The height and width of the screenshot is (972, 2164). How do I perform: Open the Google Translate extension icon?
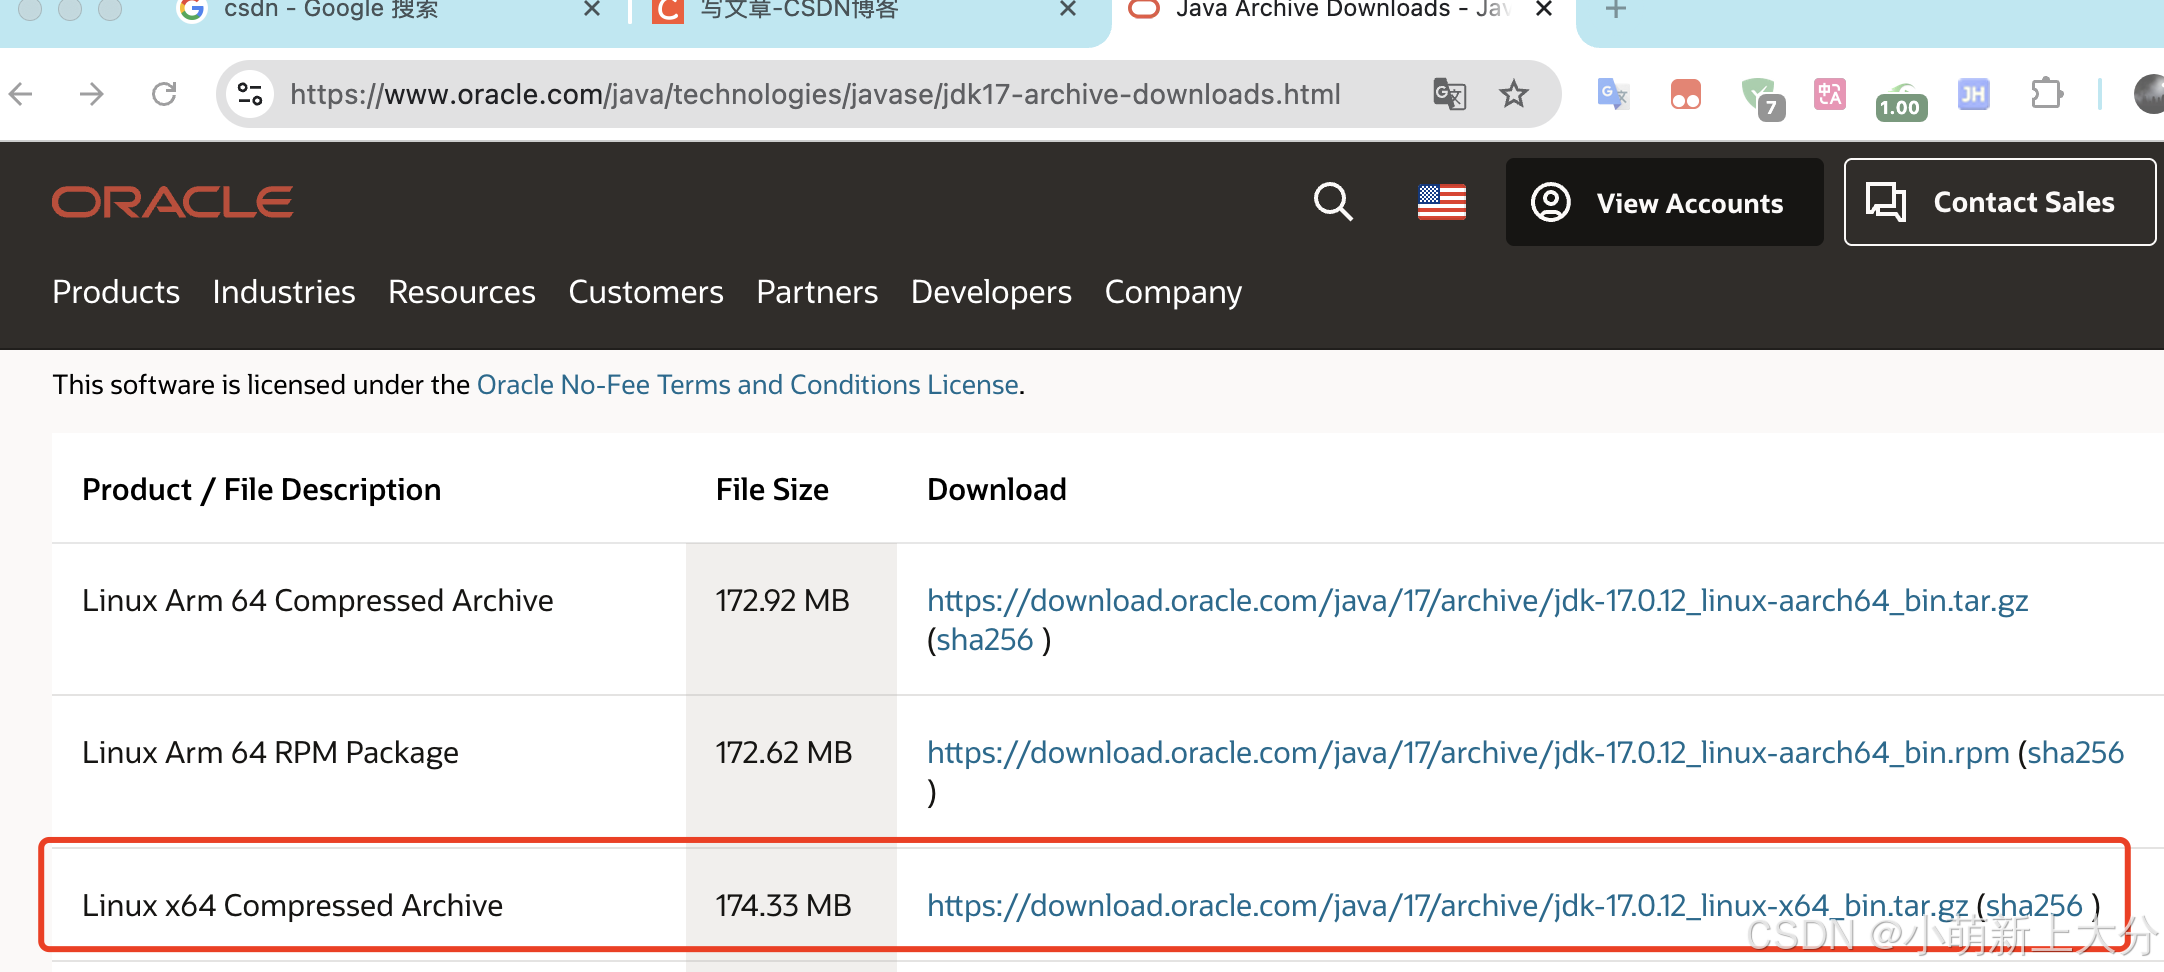pos(1612,95)
